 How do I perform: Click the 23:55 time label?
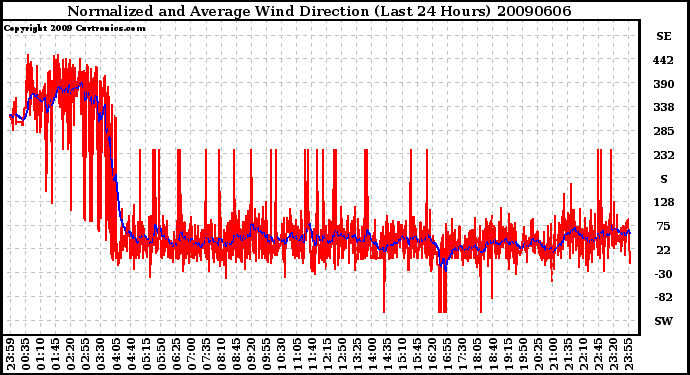tap(628, 354)
